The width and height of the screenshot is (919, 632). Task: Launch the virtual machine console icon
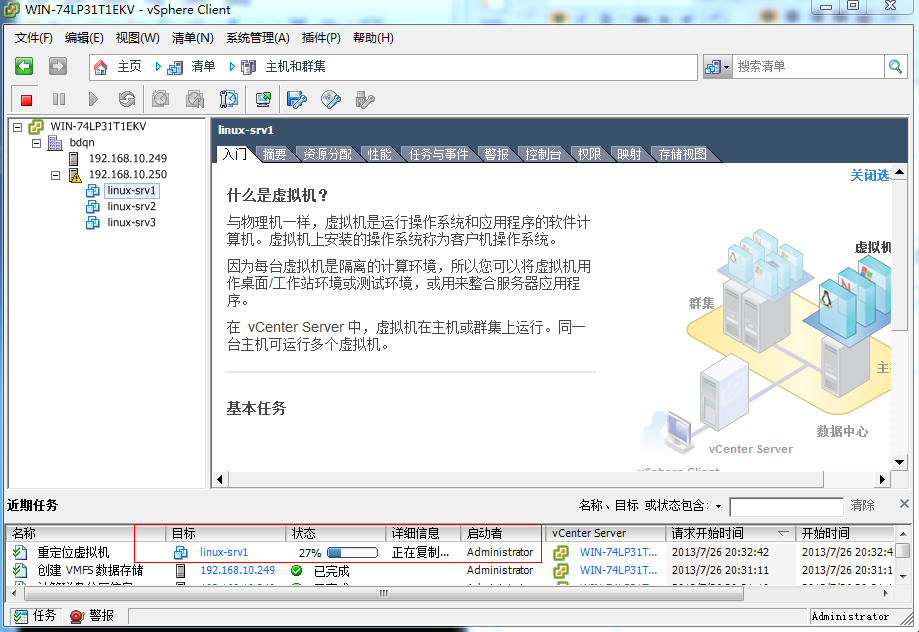click(263, 99)
